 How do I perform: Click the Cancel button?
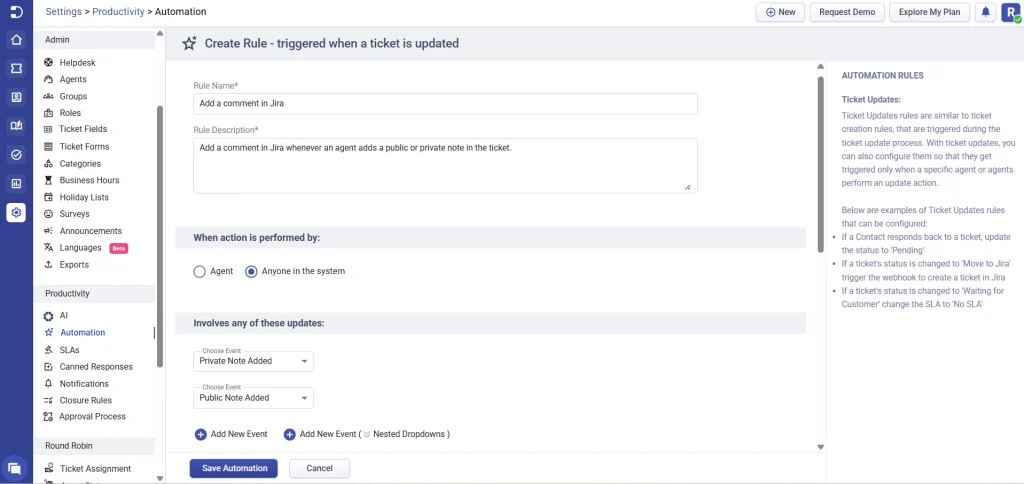[319, 468]
